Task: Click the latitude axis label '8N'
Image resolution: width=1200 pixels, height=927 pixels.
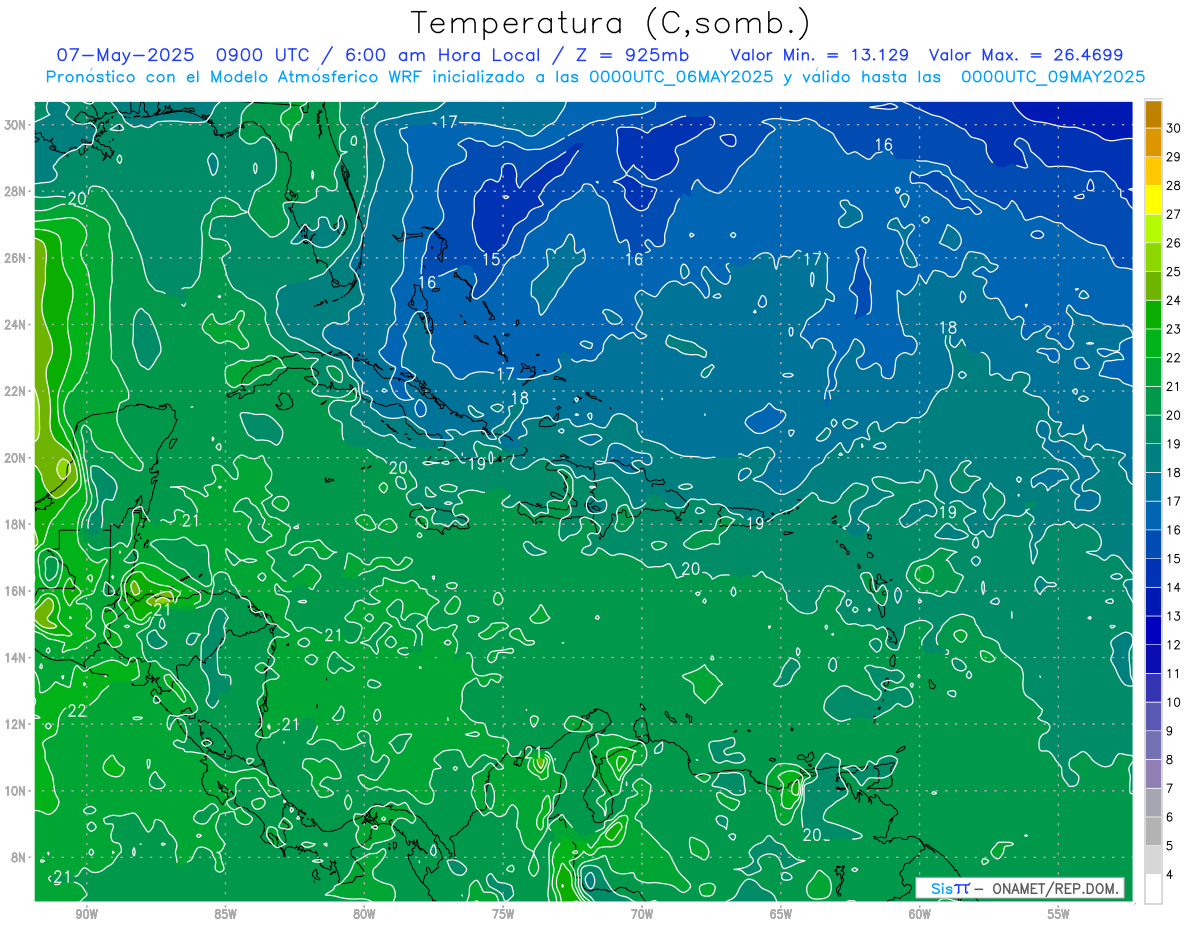Action: click(18, 857)
